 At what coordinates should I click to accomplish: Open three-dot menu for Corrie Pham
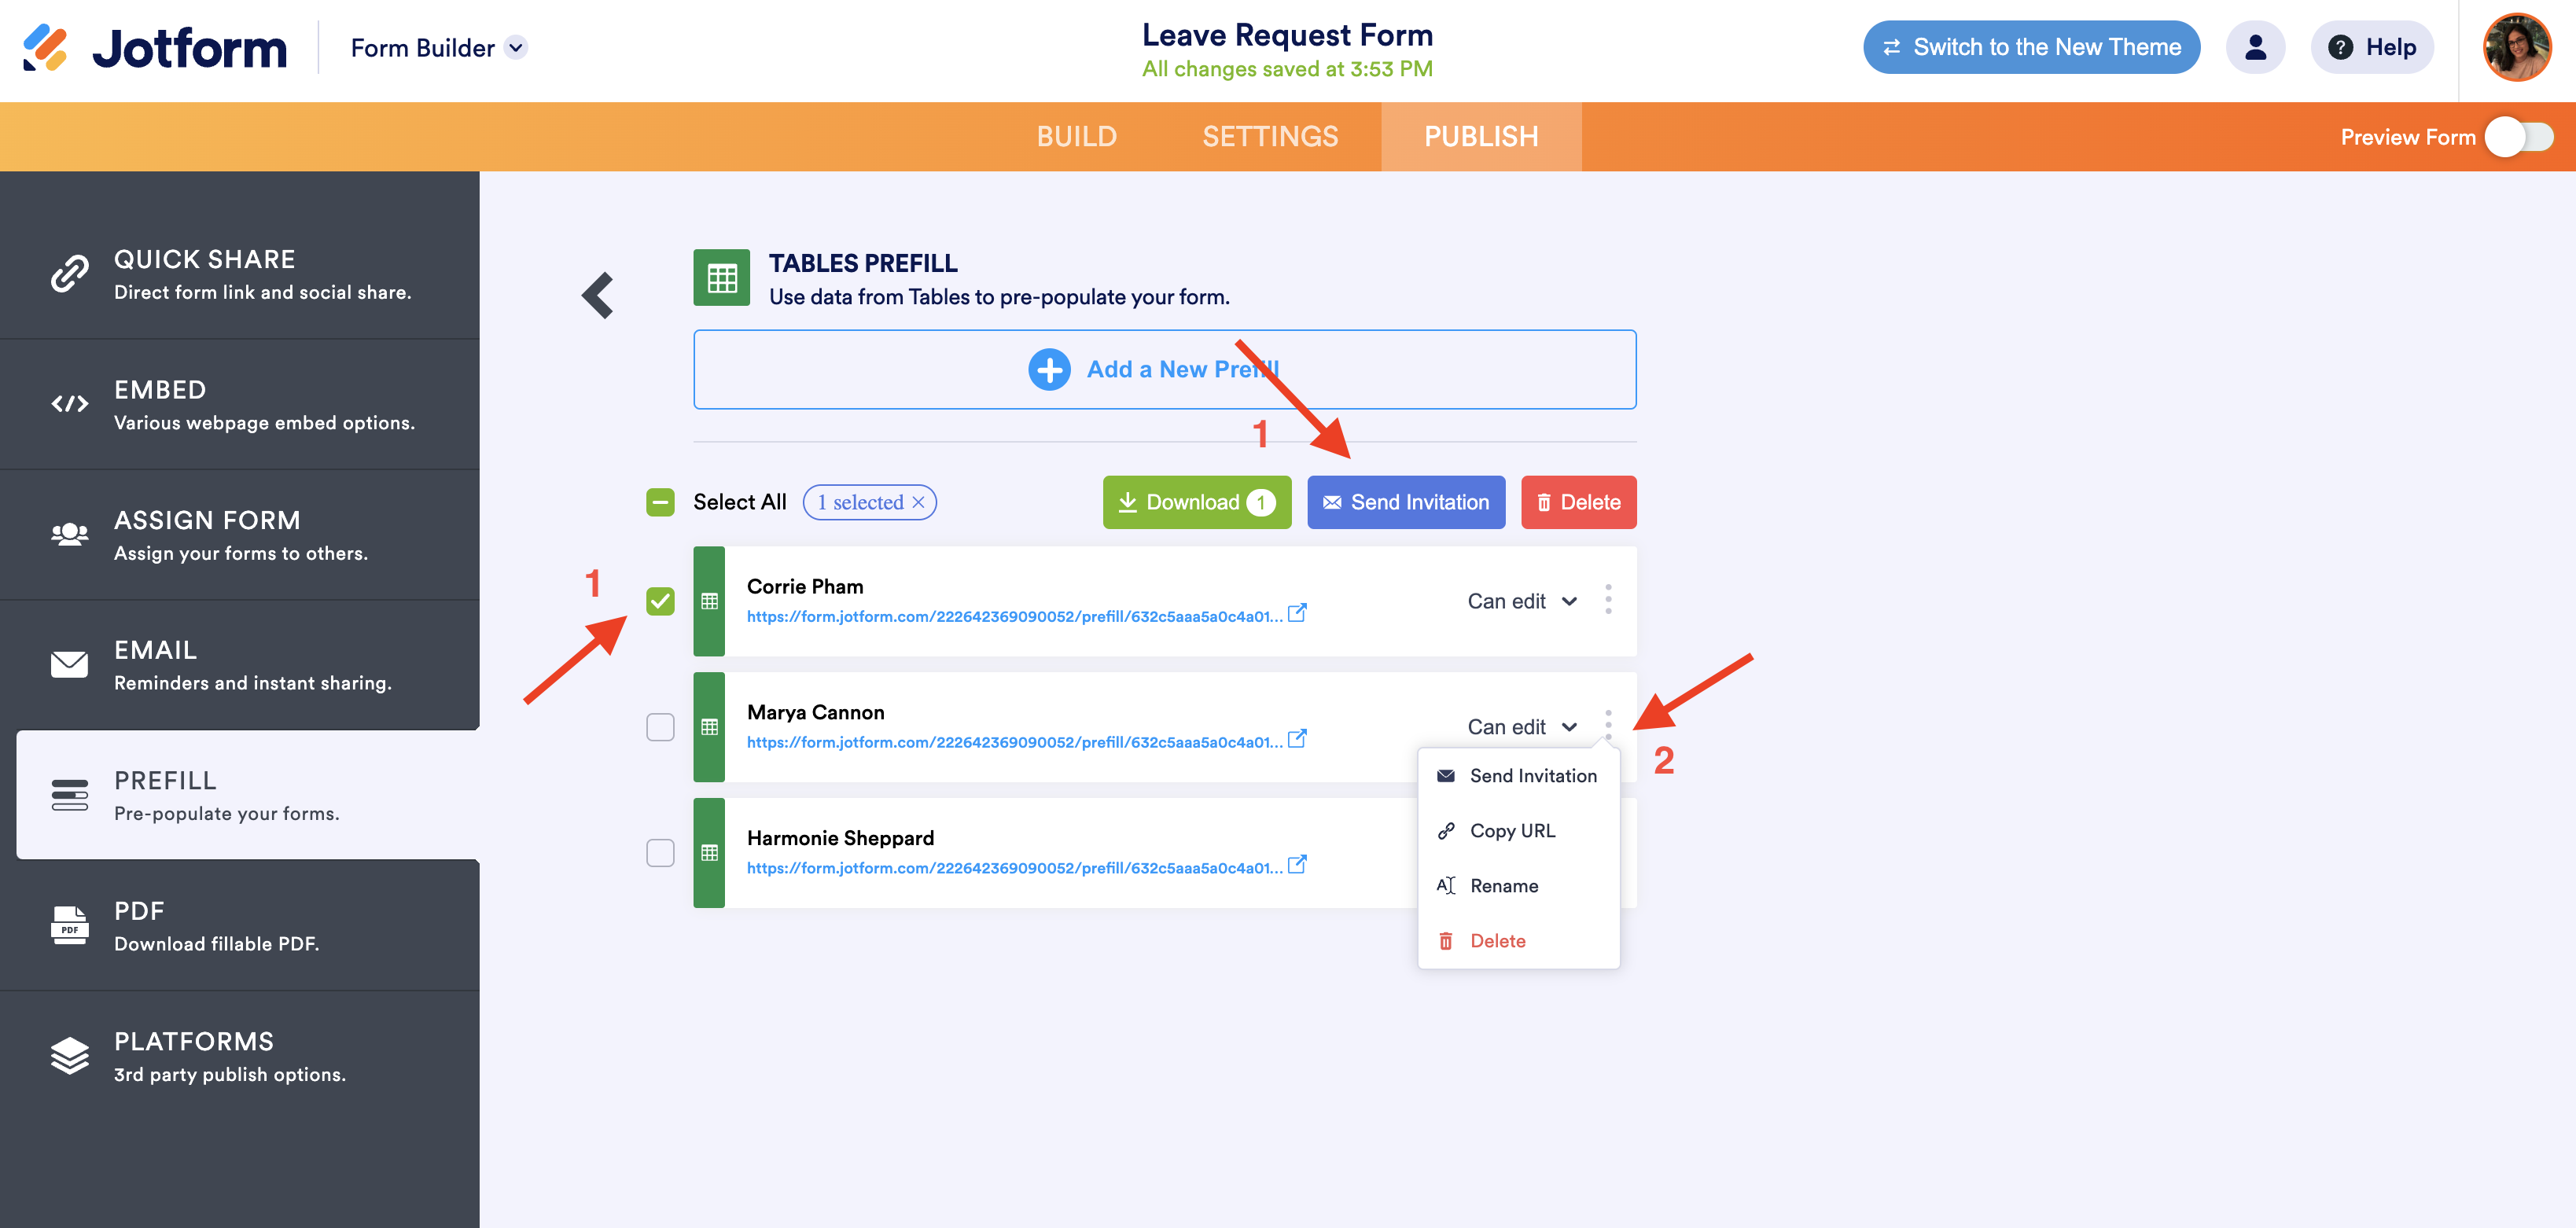(1608, 600)
